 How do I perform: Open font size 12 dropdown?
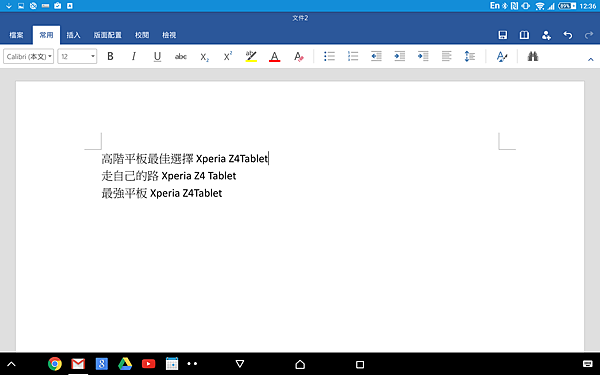click(77, 57)
